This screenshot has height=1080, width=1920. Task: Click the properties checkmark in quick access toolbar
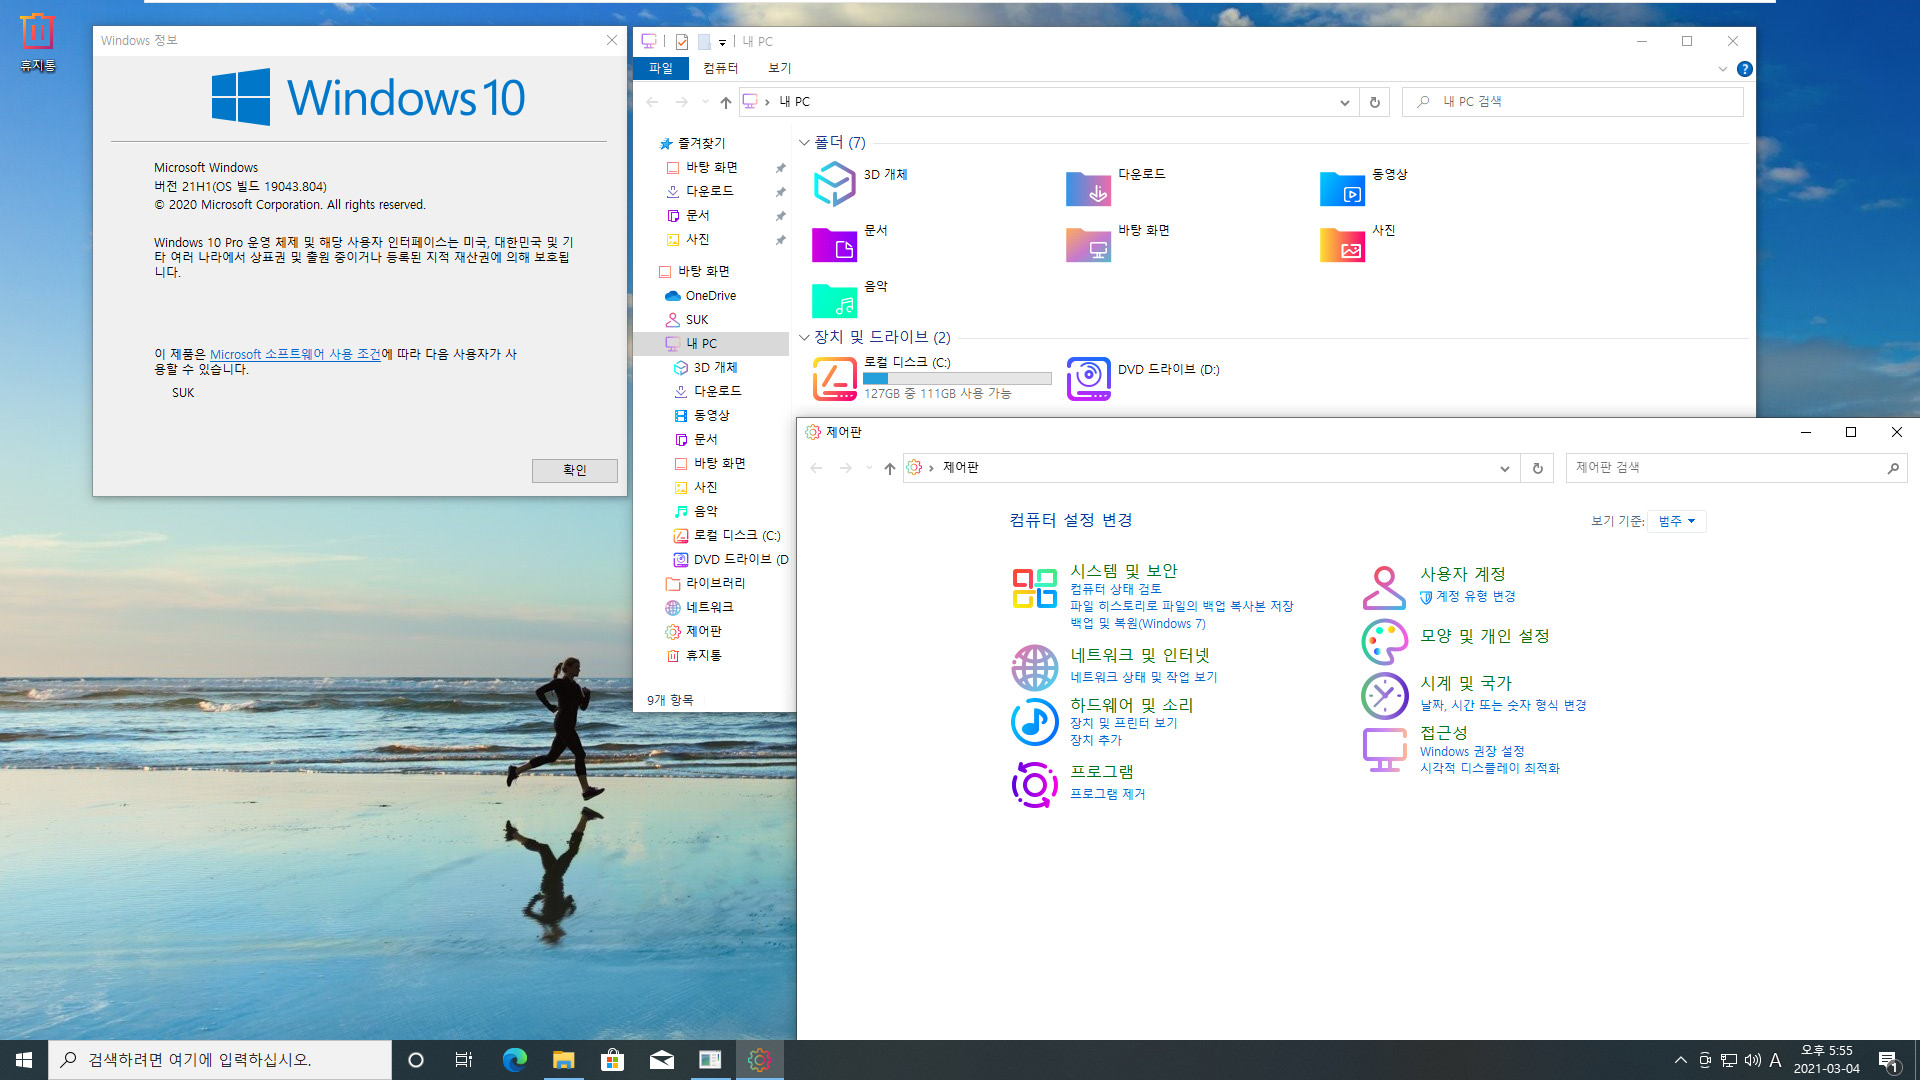[x=681, y=41]
